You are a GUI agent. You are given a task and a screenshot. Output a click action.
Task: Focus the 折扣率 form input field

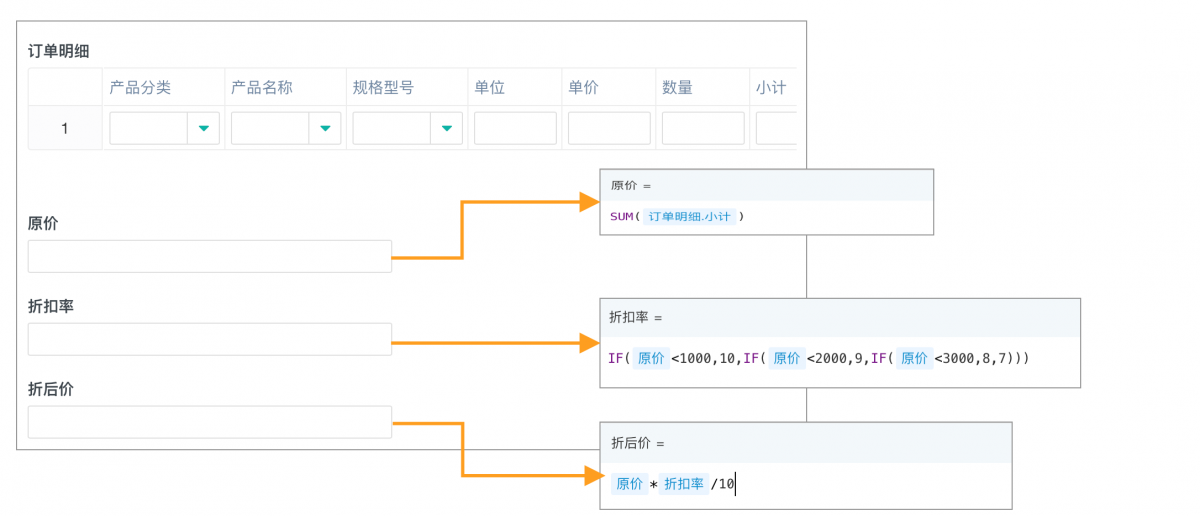point(209,340)
